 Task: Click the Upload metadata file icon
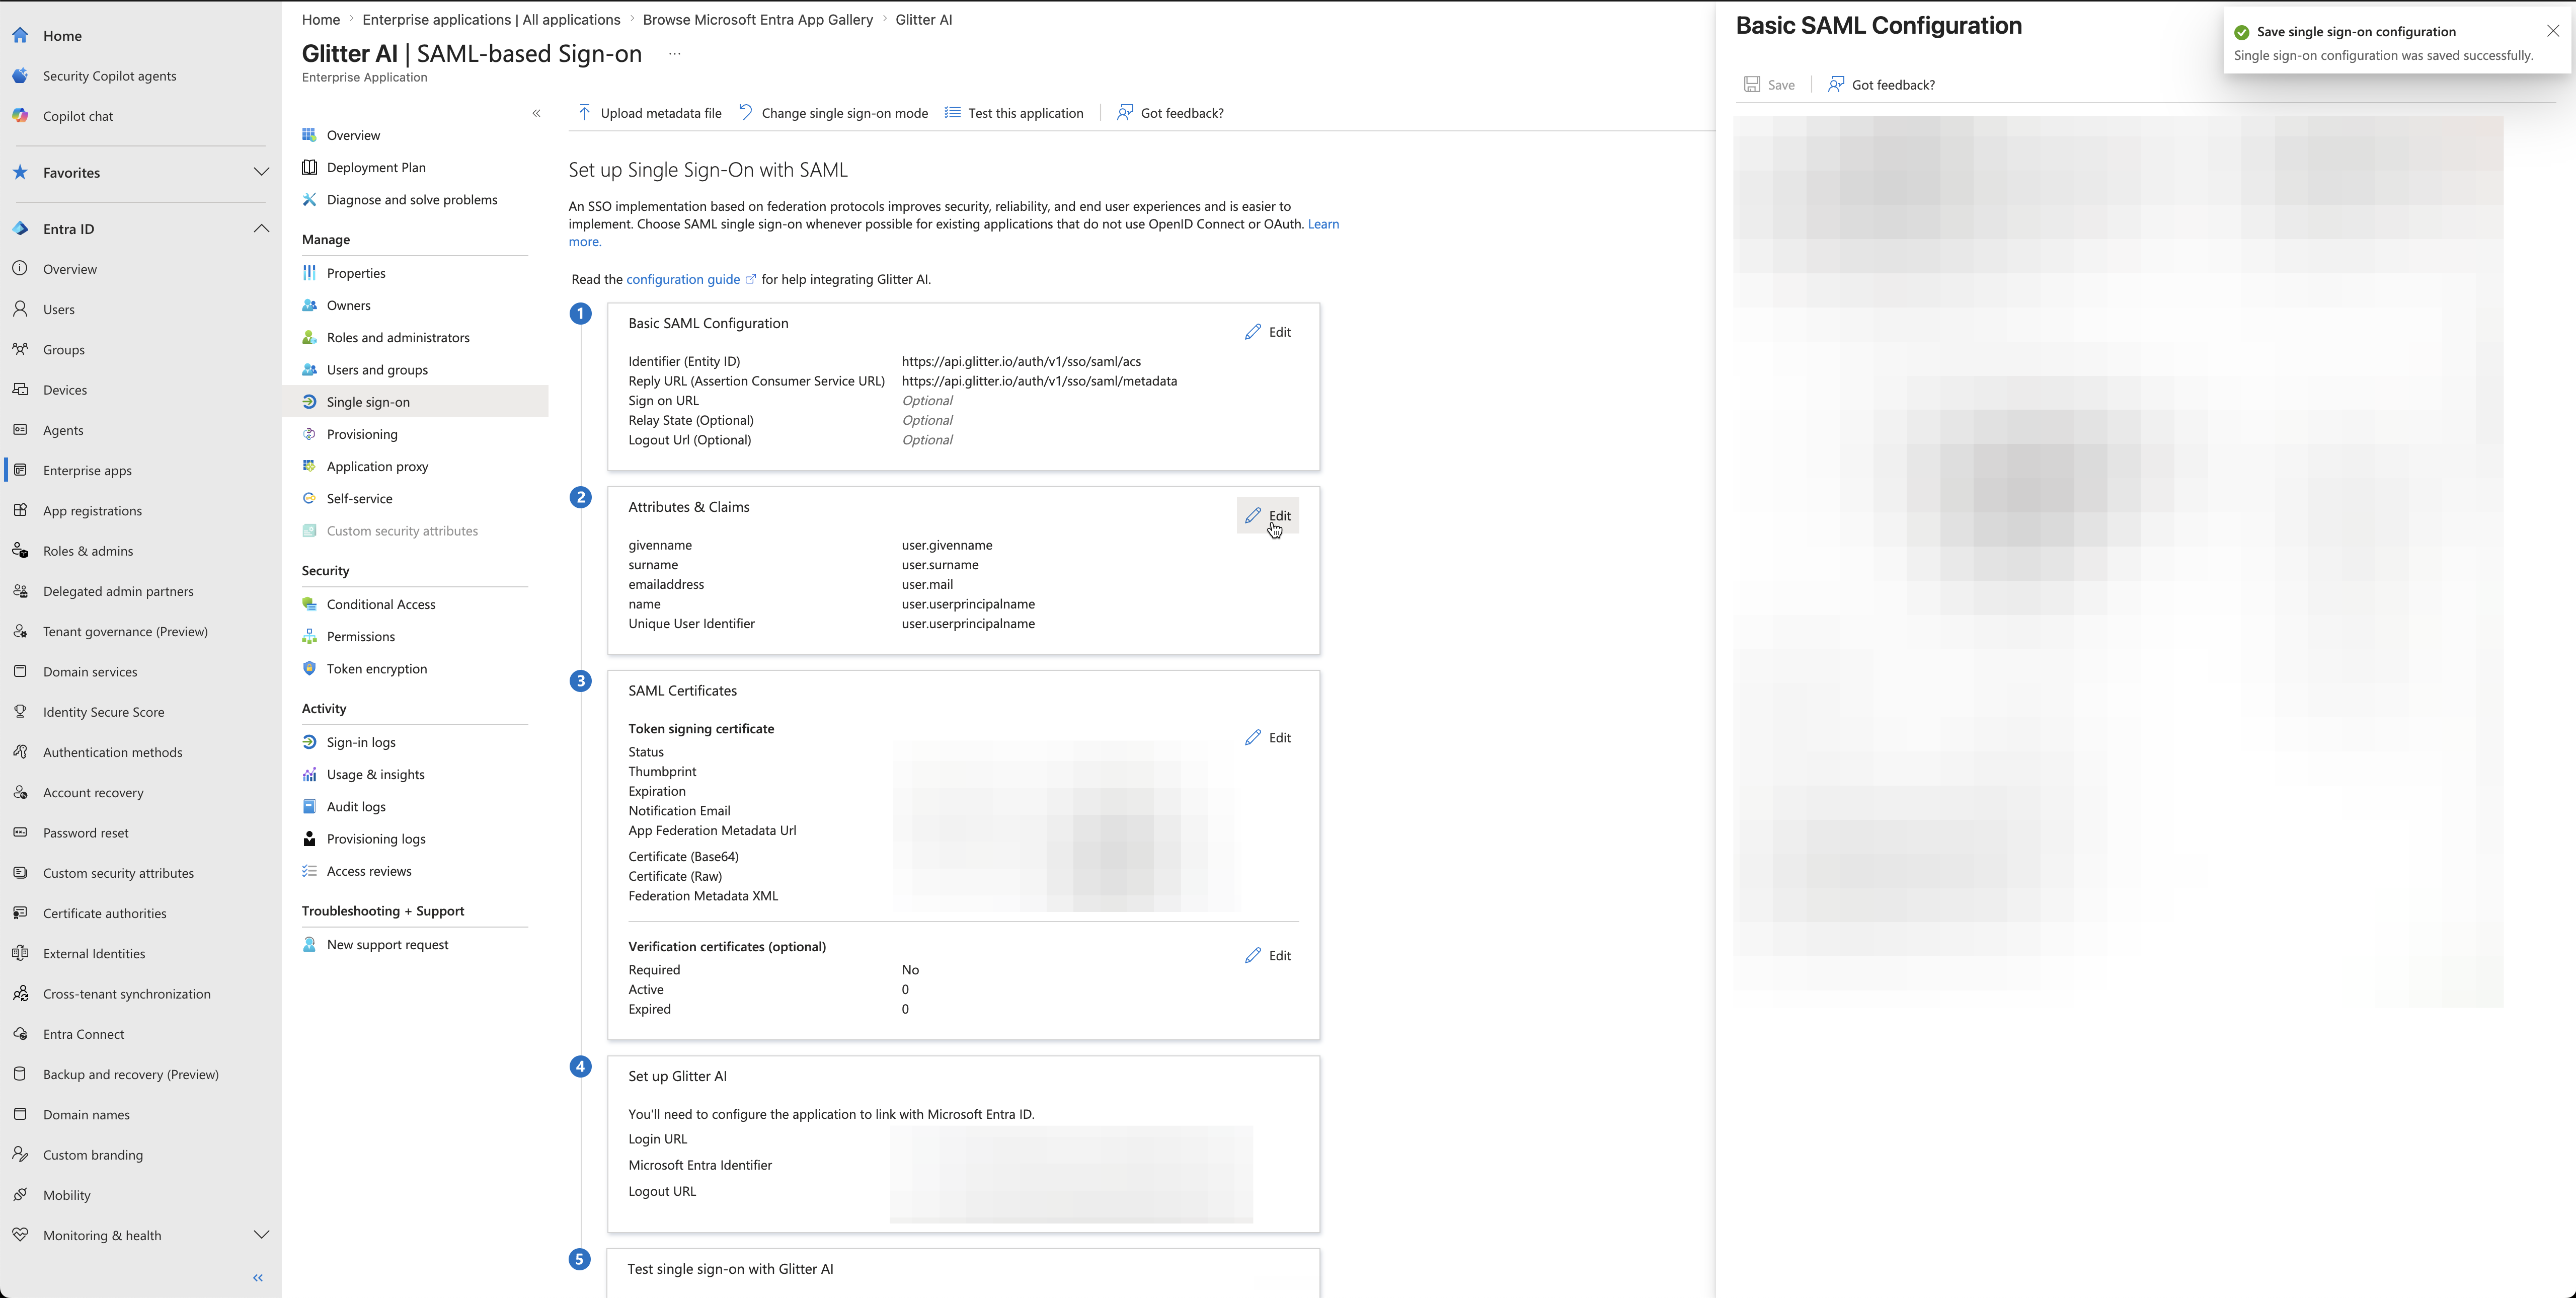584,113
